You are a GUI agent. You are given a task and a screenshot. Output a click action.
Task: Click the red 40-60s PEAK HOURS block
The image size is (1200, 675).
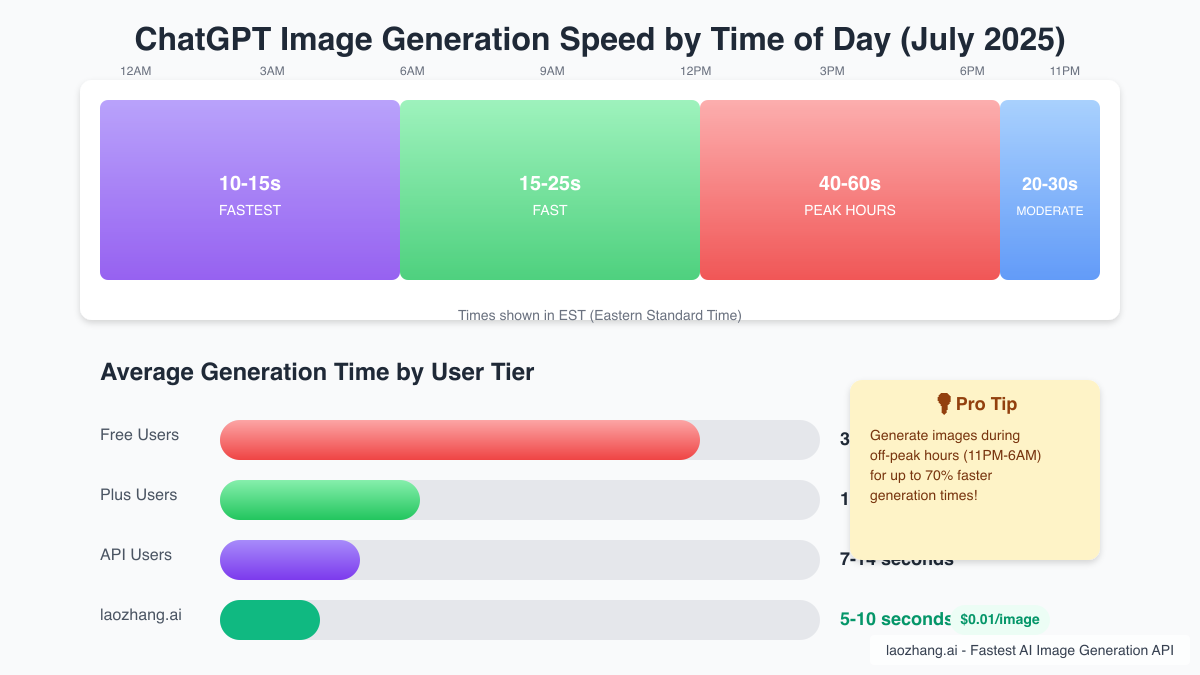(850, 190)
